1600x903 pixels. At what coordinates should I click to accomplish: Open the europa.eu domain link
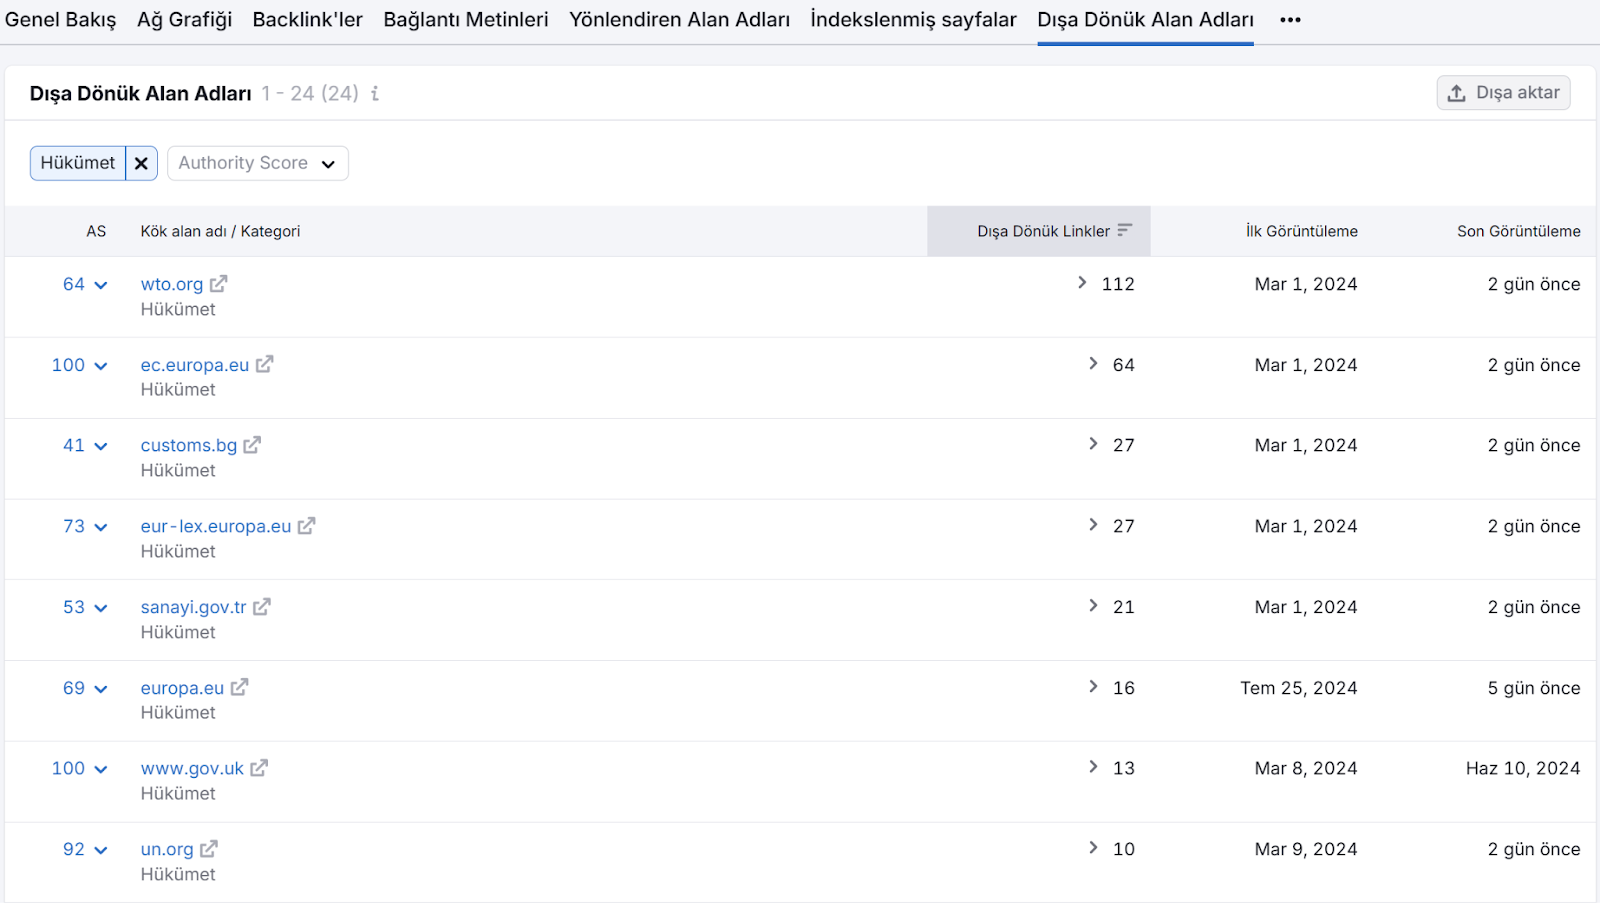coord(183,688)
